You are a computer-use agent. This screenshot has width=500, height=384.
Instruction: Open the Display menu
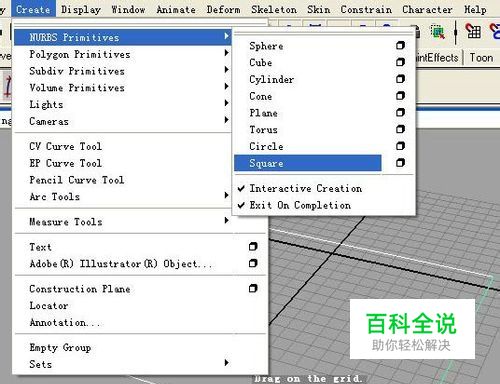click(x=81, y=9)
